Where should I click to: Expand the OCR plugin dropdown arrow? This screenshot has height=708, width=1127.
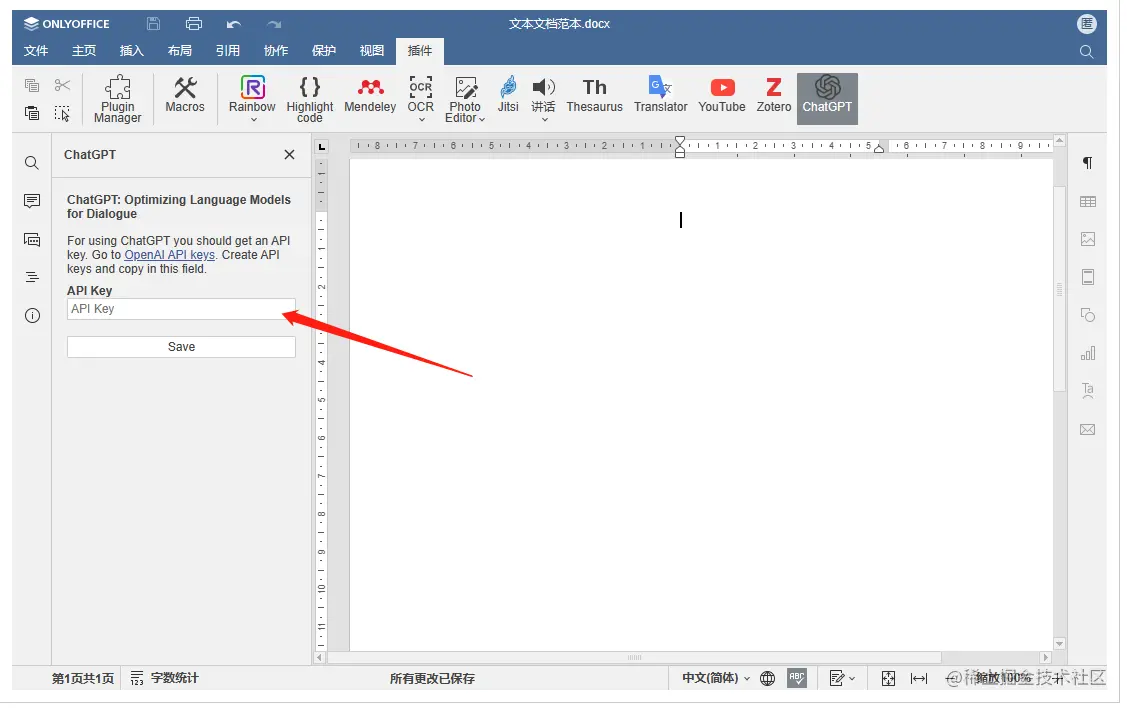421,119
